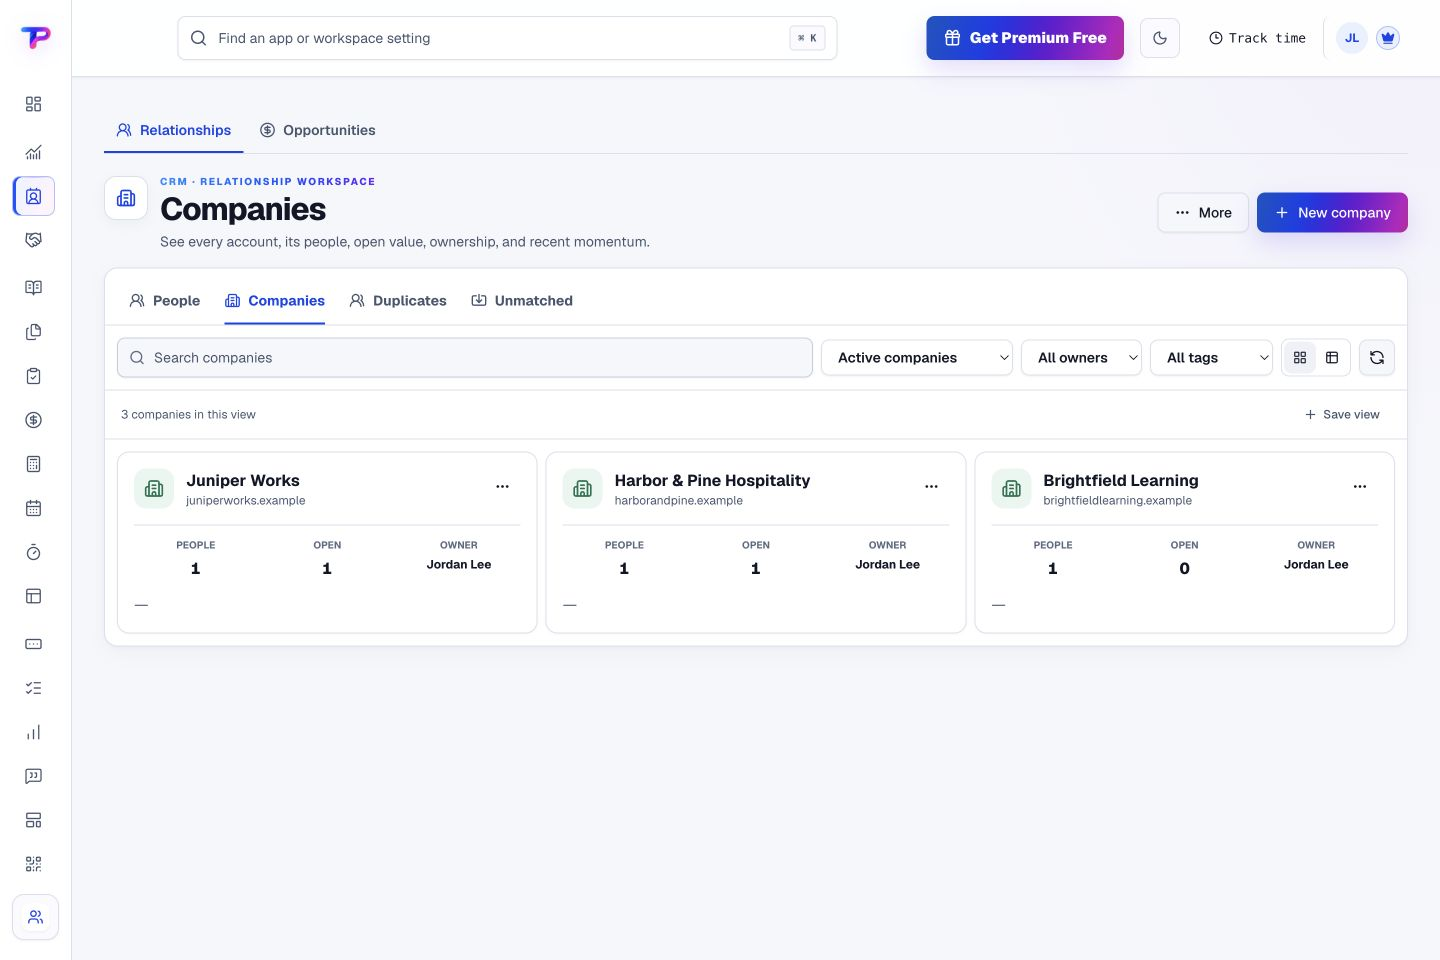Focus the Search companies field

[x=465, y=358]
